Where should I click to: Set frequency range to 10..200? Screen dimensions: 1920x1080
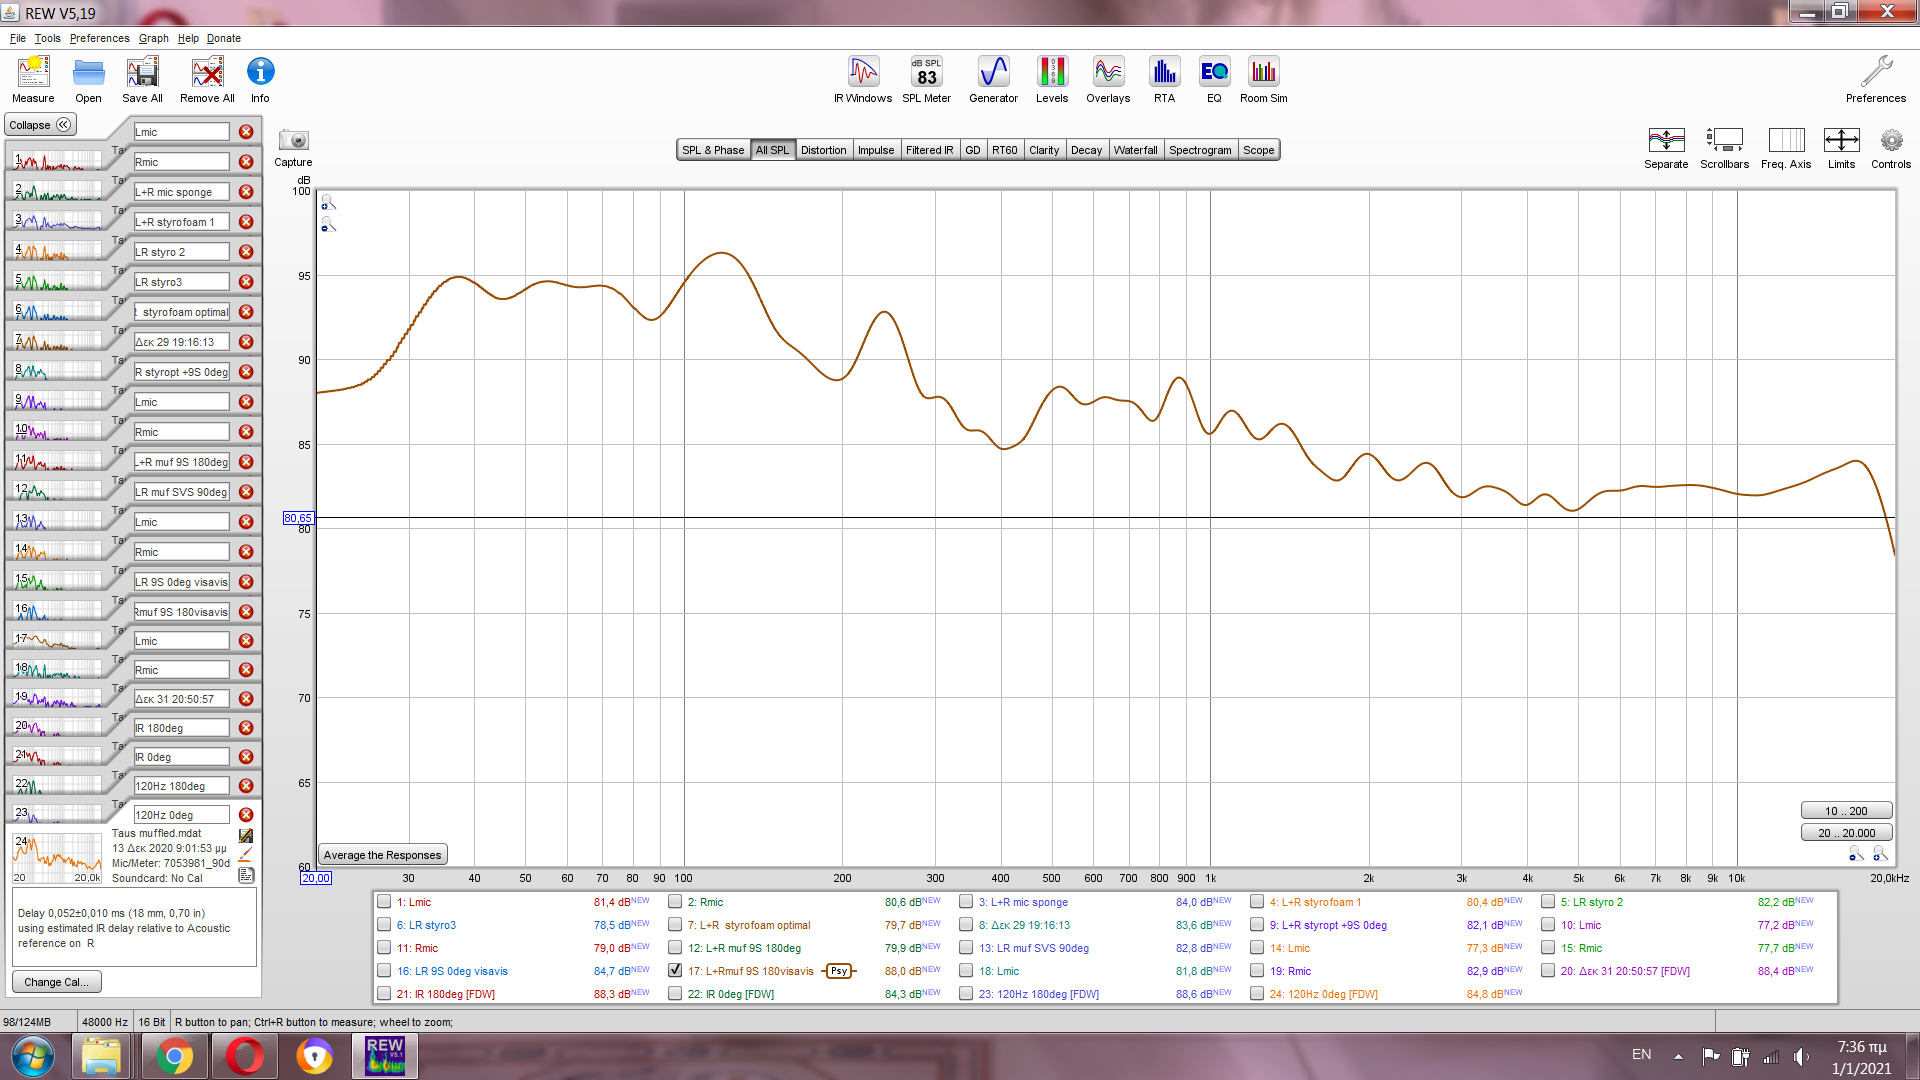1845,811
